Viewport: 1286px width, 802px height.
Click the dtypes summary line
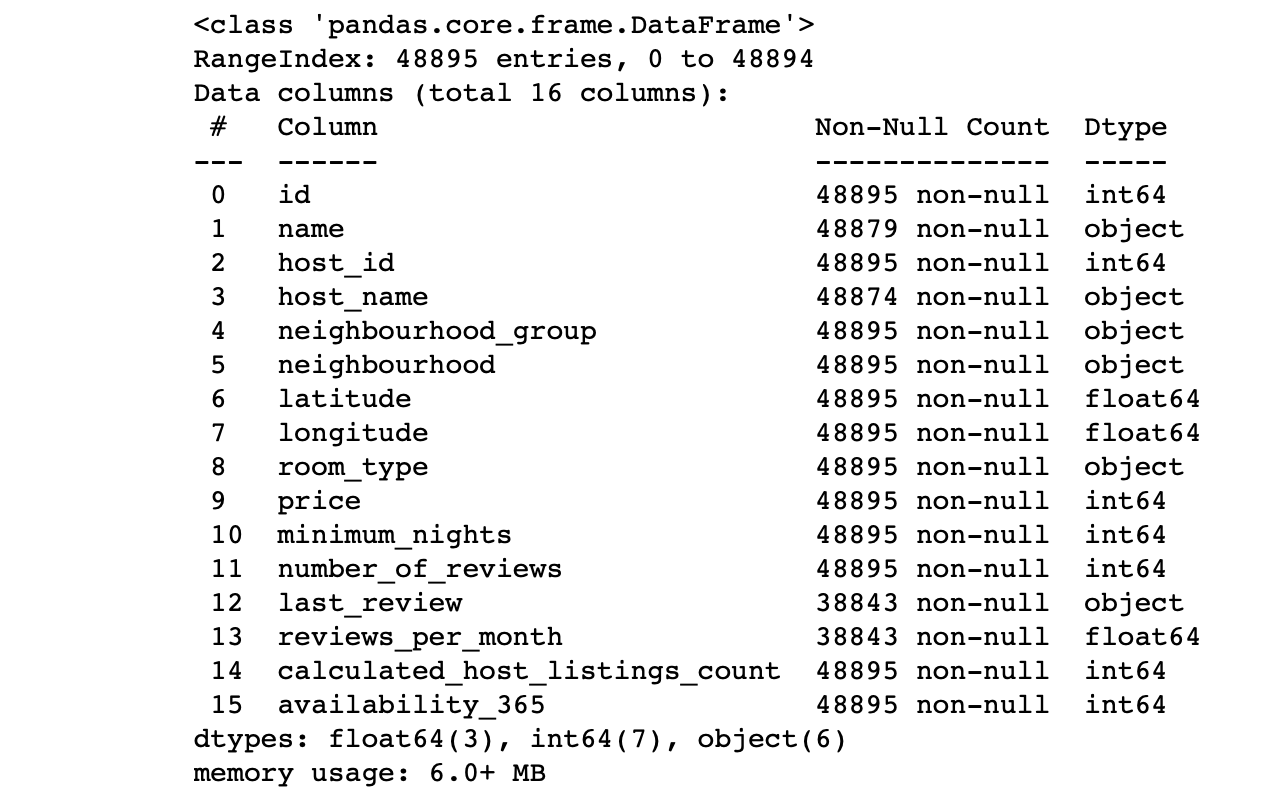pyautogui.click(x=519, y=740)
